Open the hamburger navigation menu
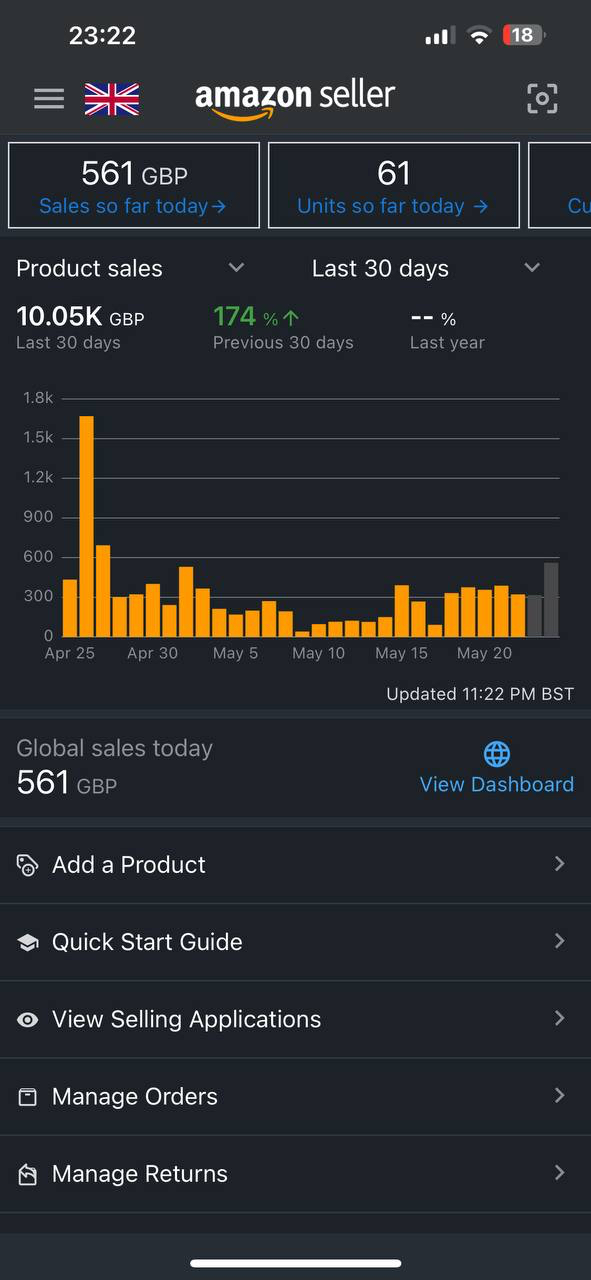 pos(48,98)
